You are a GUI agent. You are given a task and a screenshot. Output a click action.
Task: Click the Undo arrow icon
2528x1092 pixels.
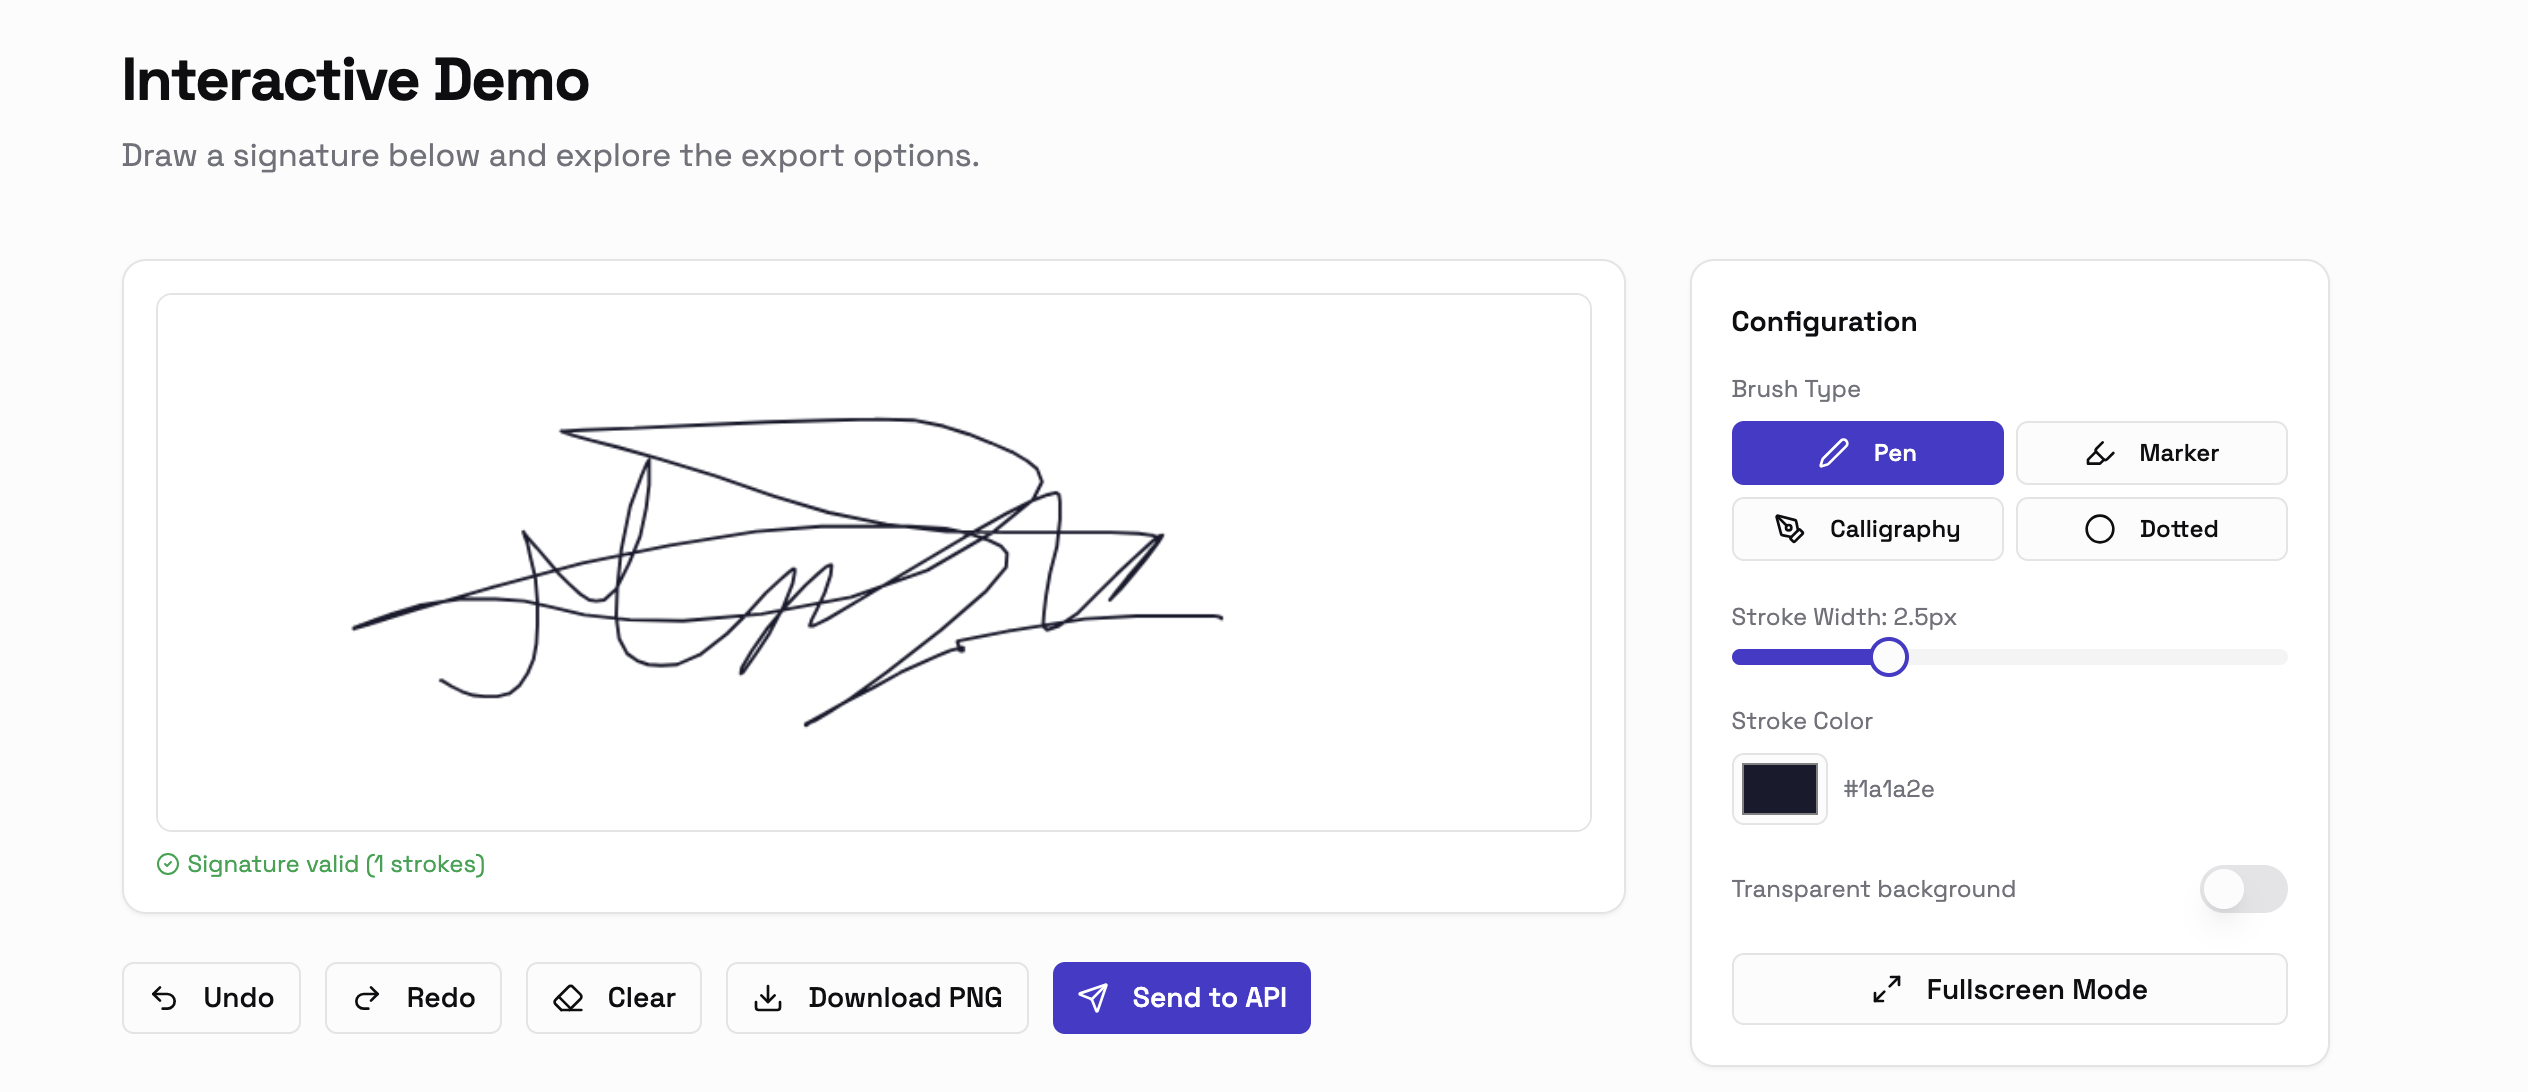click(x=166, y=997)
